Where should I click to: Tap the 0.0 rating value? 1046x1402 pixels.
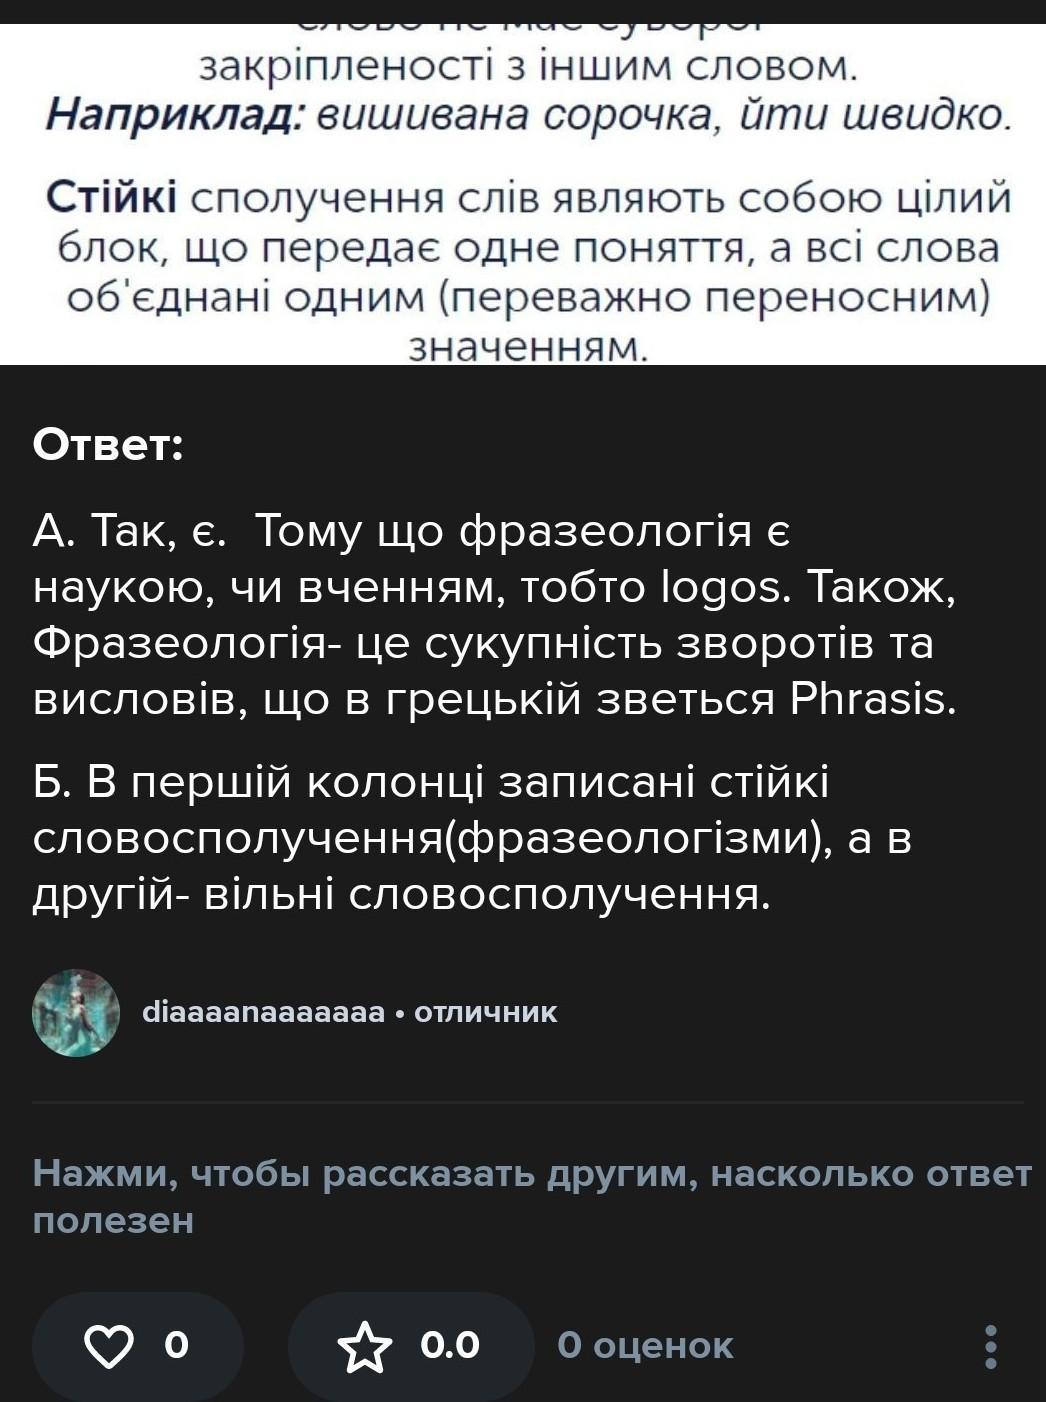coord(450,1346)
